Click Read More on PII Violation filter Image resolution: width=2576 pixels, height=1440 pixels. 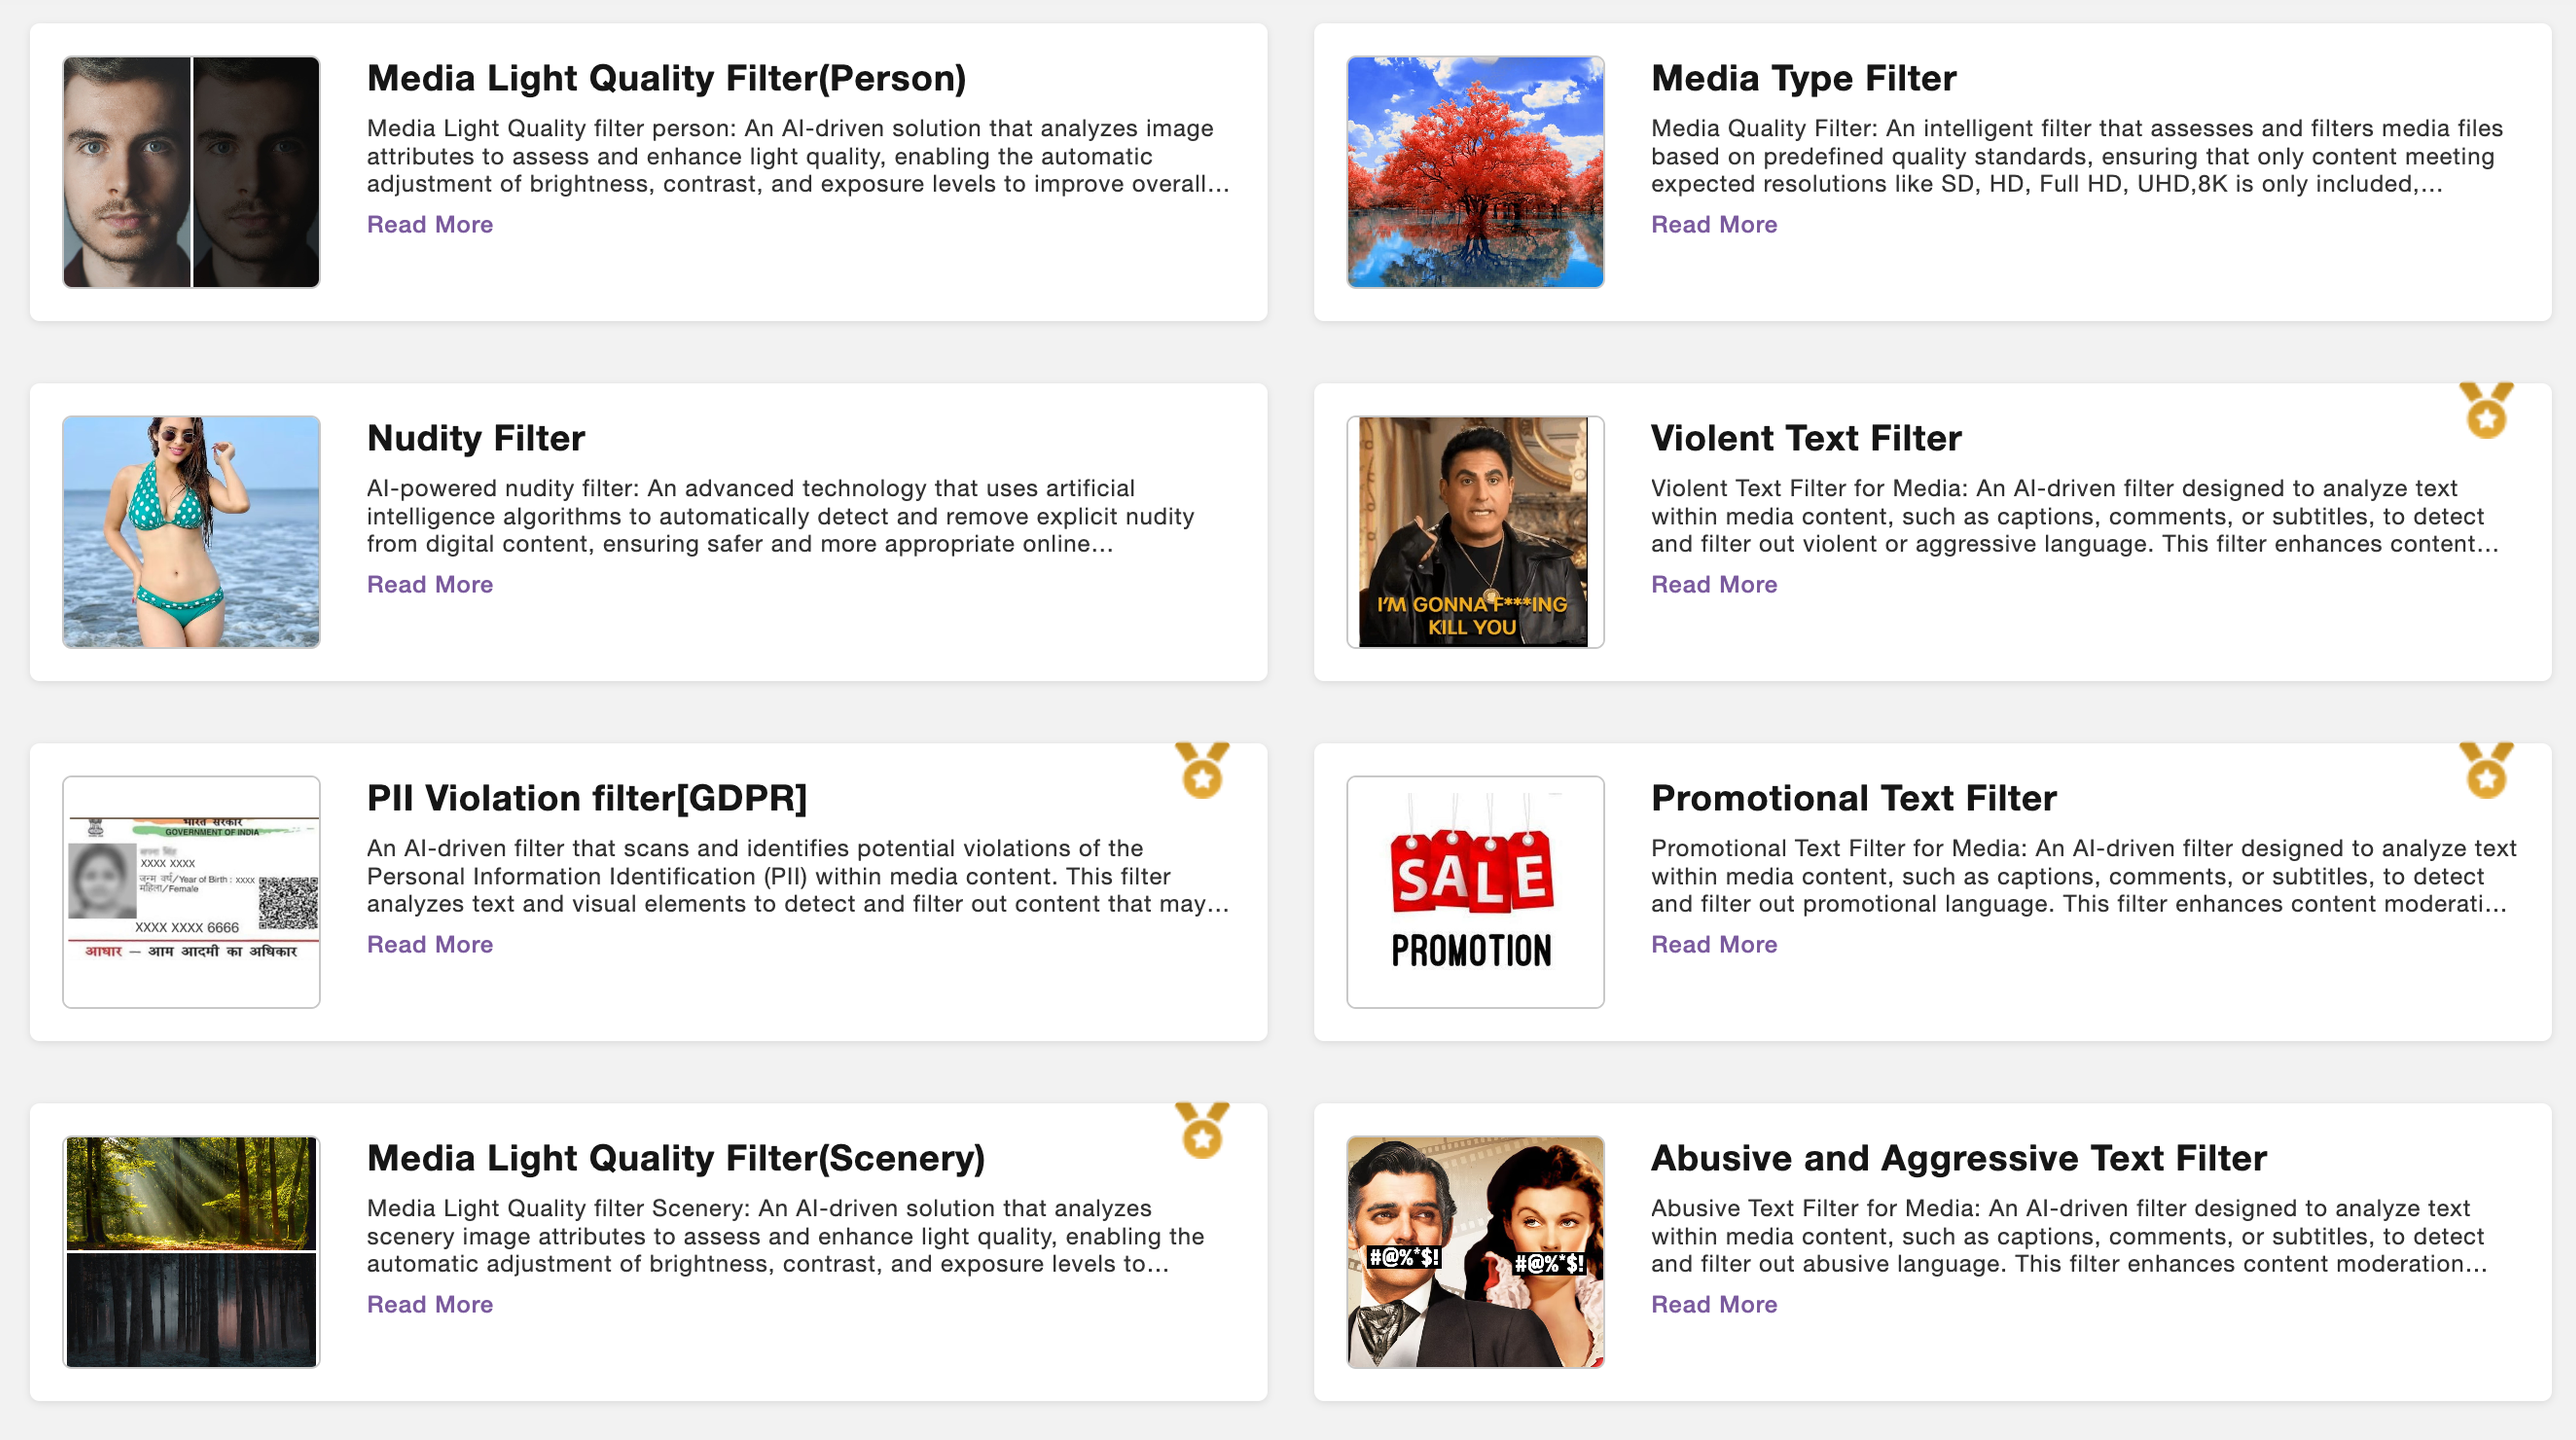click(x=430, y=944)
